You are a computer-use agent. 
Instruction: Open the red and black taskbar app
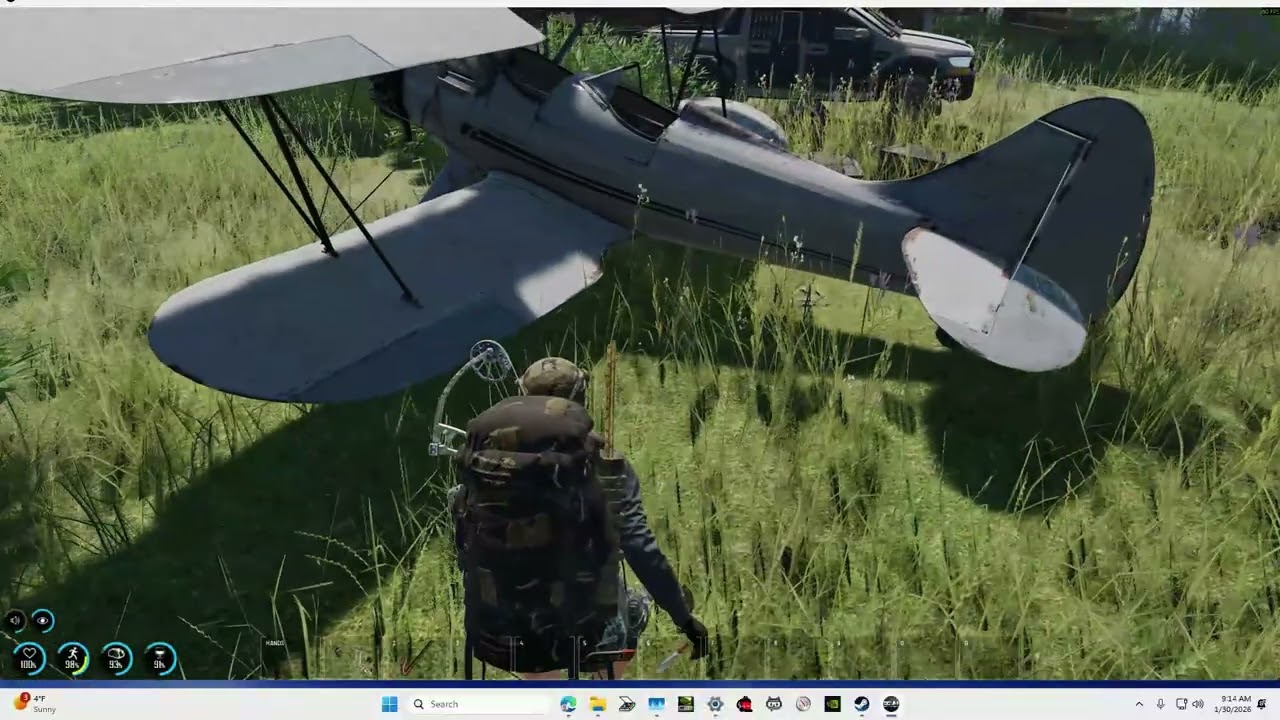pyautogui.click(x=744, y=704)
